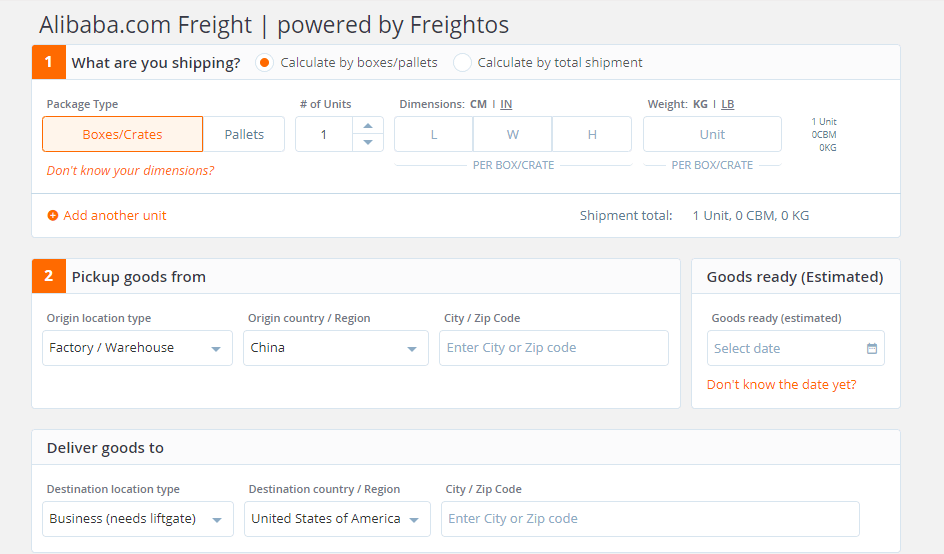Click Don't know your dimensions link
944x554 pixels.
point(130,171)
